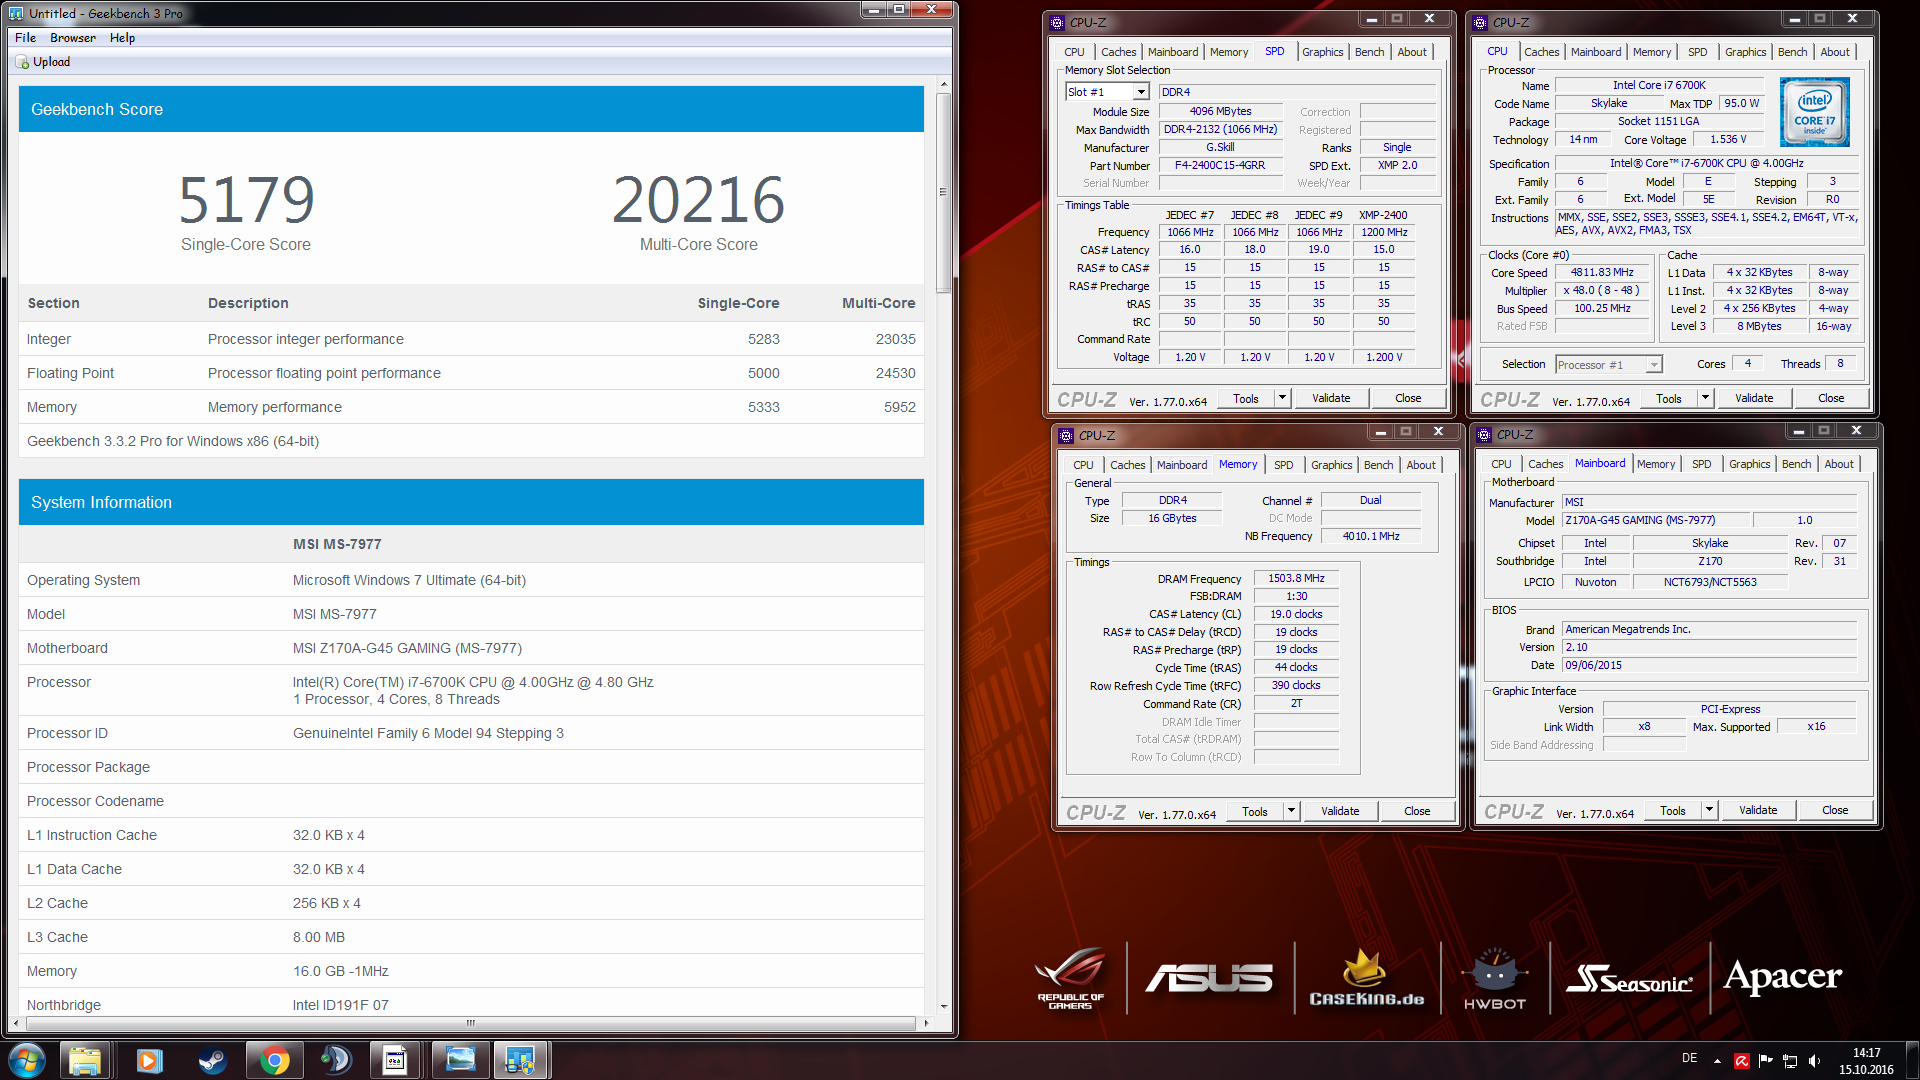
Task: Click Validate in the SPD window
Action: tap(1331, 398)
